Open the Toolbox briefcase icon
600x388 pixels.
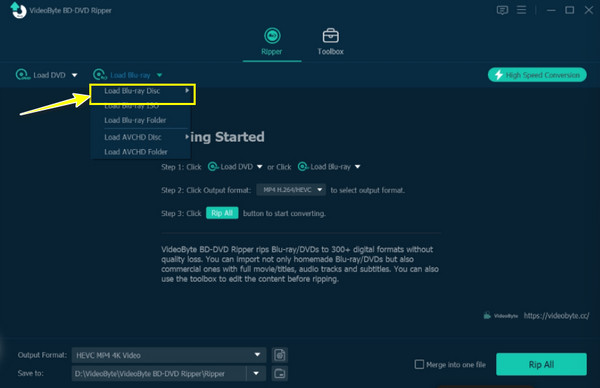pyautogui.click(x=331, y=36)
